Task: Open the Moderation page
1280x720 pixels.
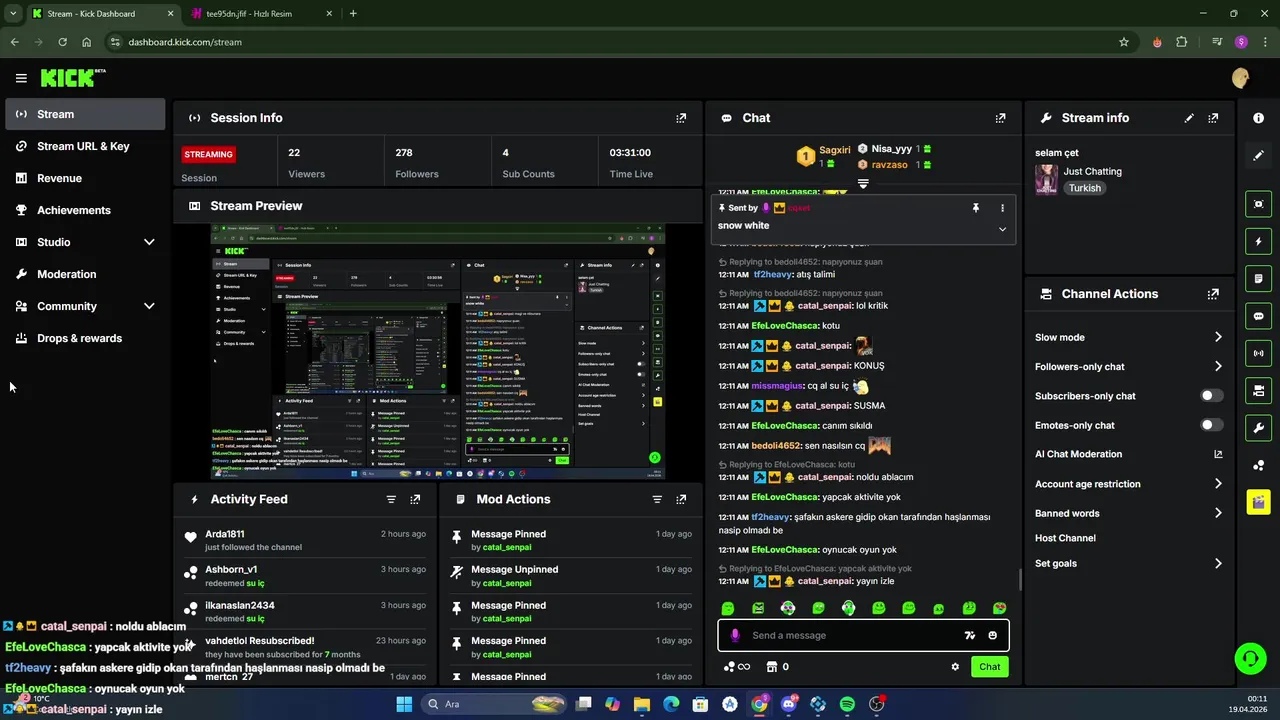Action: pos(85,274)
